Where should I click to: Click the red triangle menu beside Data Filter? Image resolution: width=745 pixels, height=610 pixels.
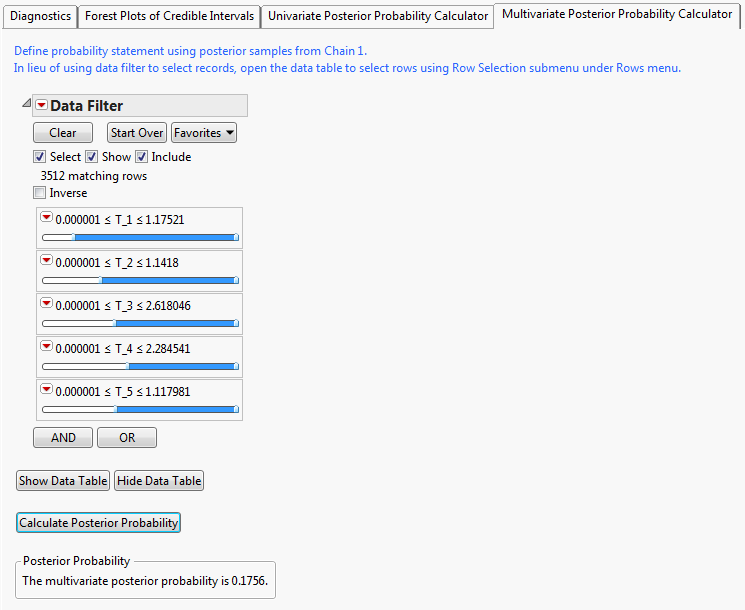(x=42, y=106)
